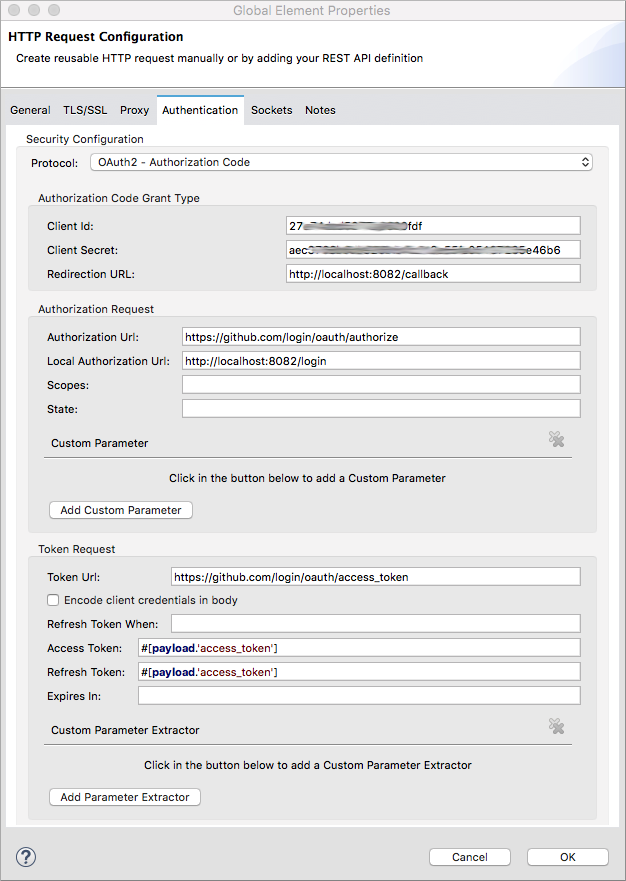This screenshot has width=626, height=881.
Task: Click the Refresh Token When field
Action: [380, 623]
